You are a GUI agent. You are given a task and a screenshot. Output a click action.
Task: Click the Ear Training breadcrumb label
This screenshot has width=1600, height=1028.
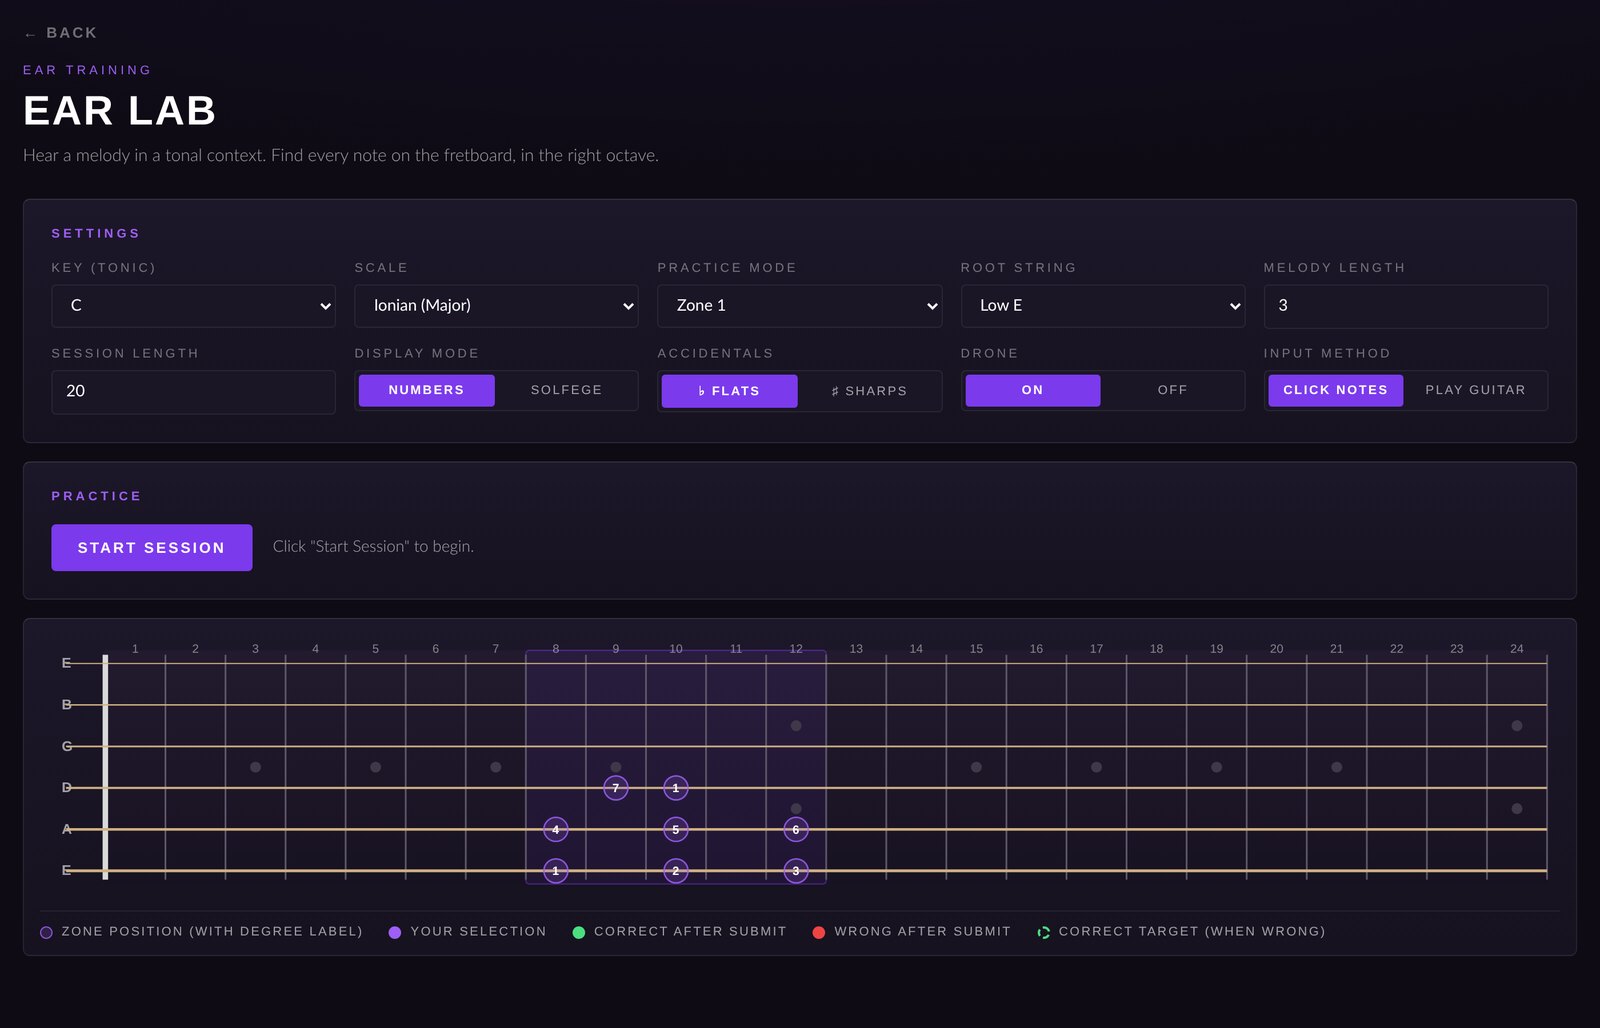(87, 70)
